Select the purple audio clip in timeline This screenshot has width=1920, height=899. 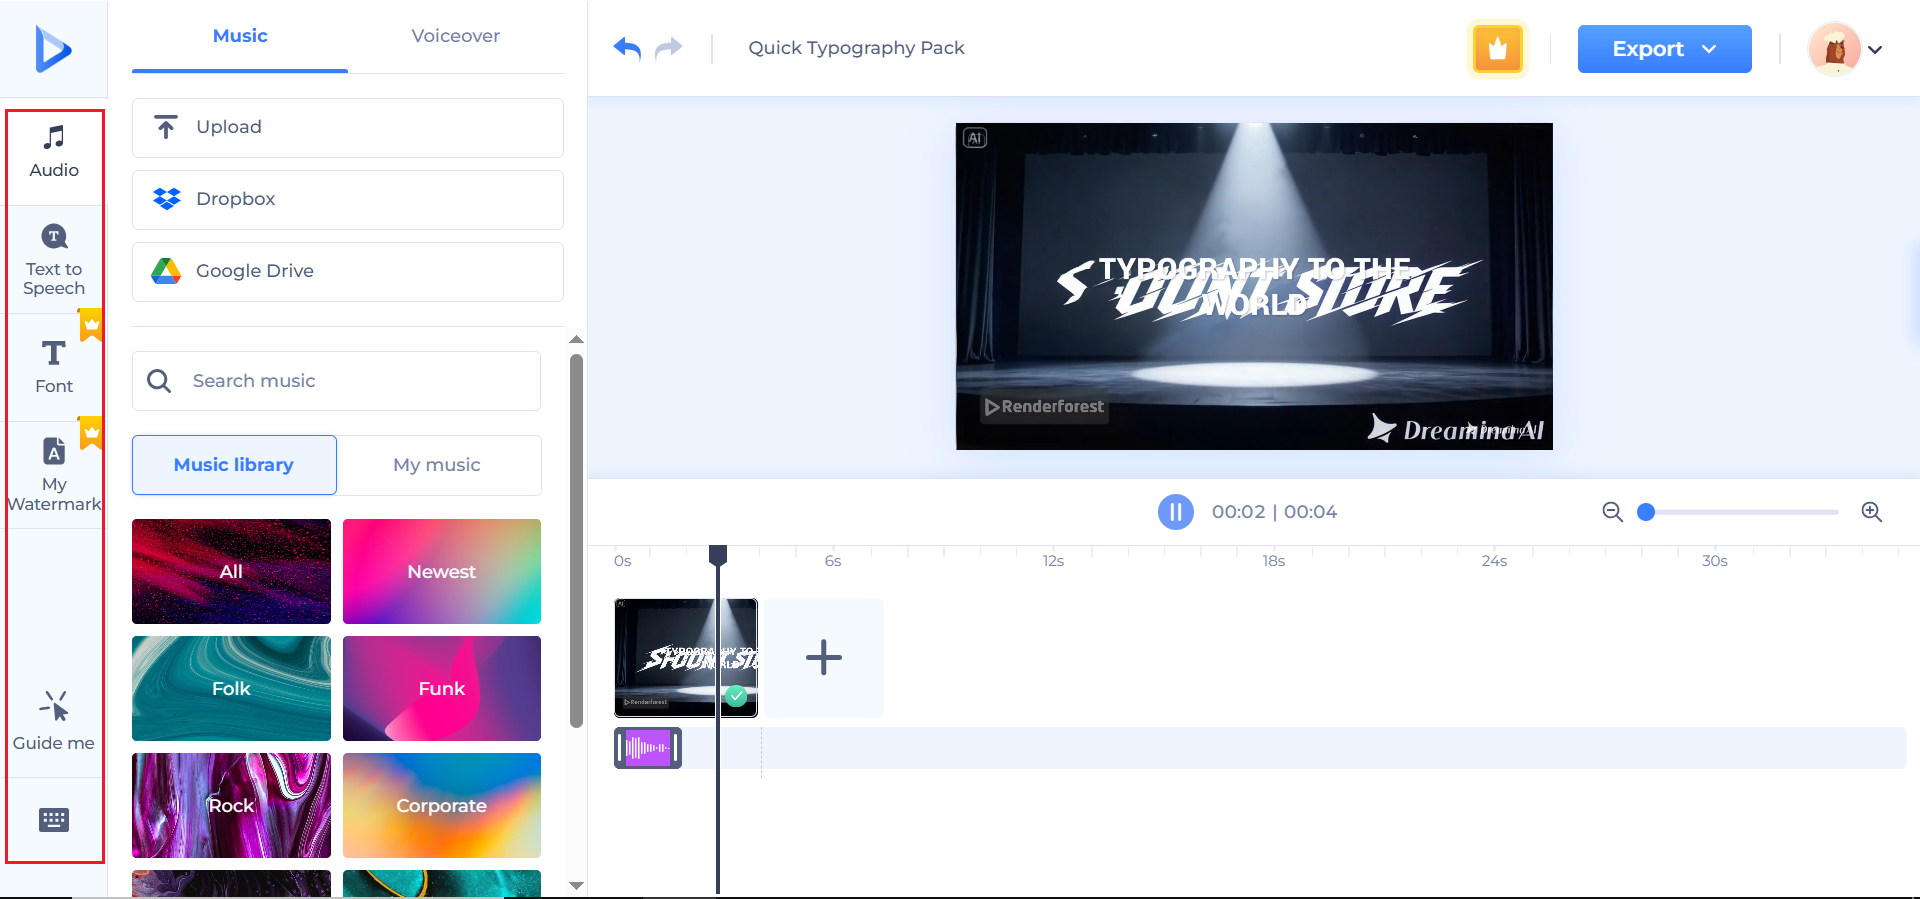coord(648,748)
